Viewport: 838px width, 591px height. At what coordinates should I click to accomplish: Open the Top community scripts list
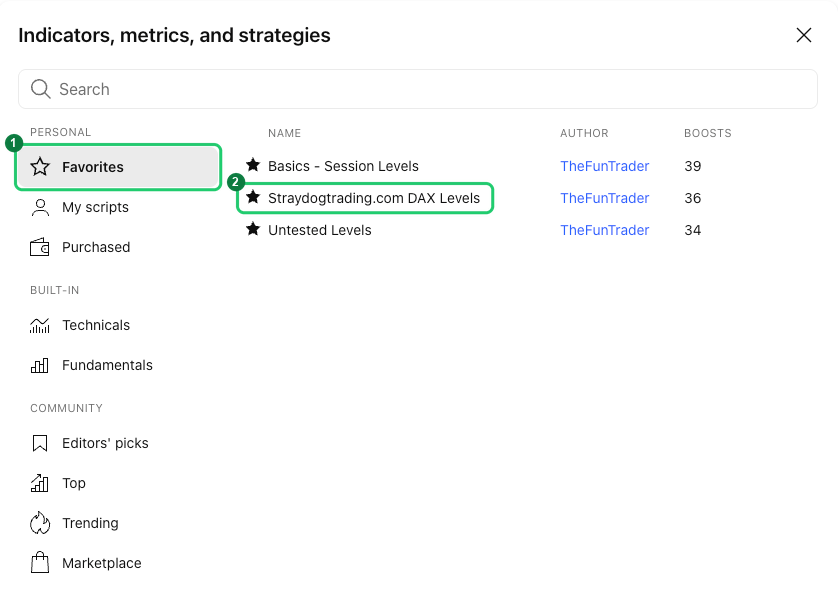click(118, 483)
